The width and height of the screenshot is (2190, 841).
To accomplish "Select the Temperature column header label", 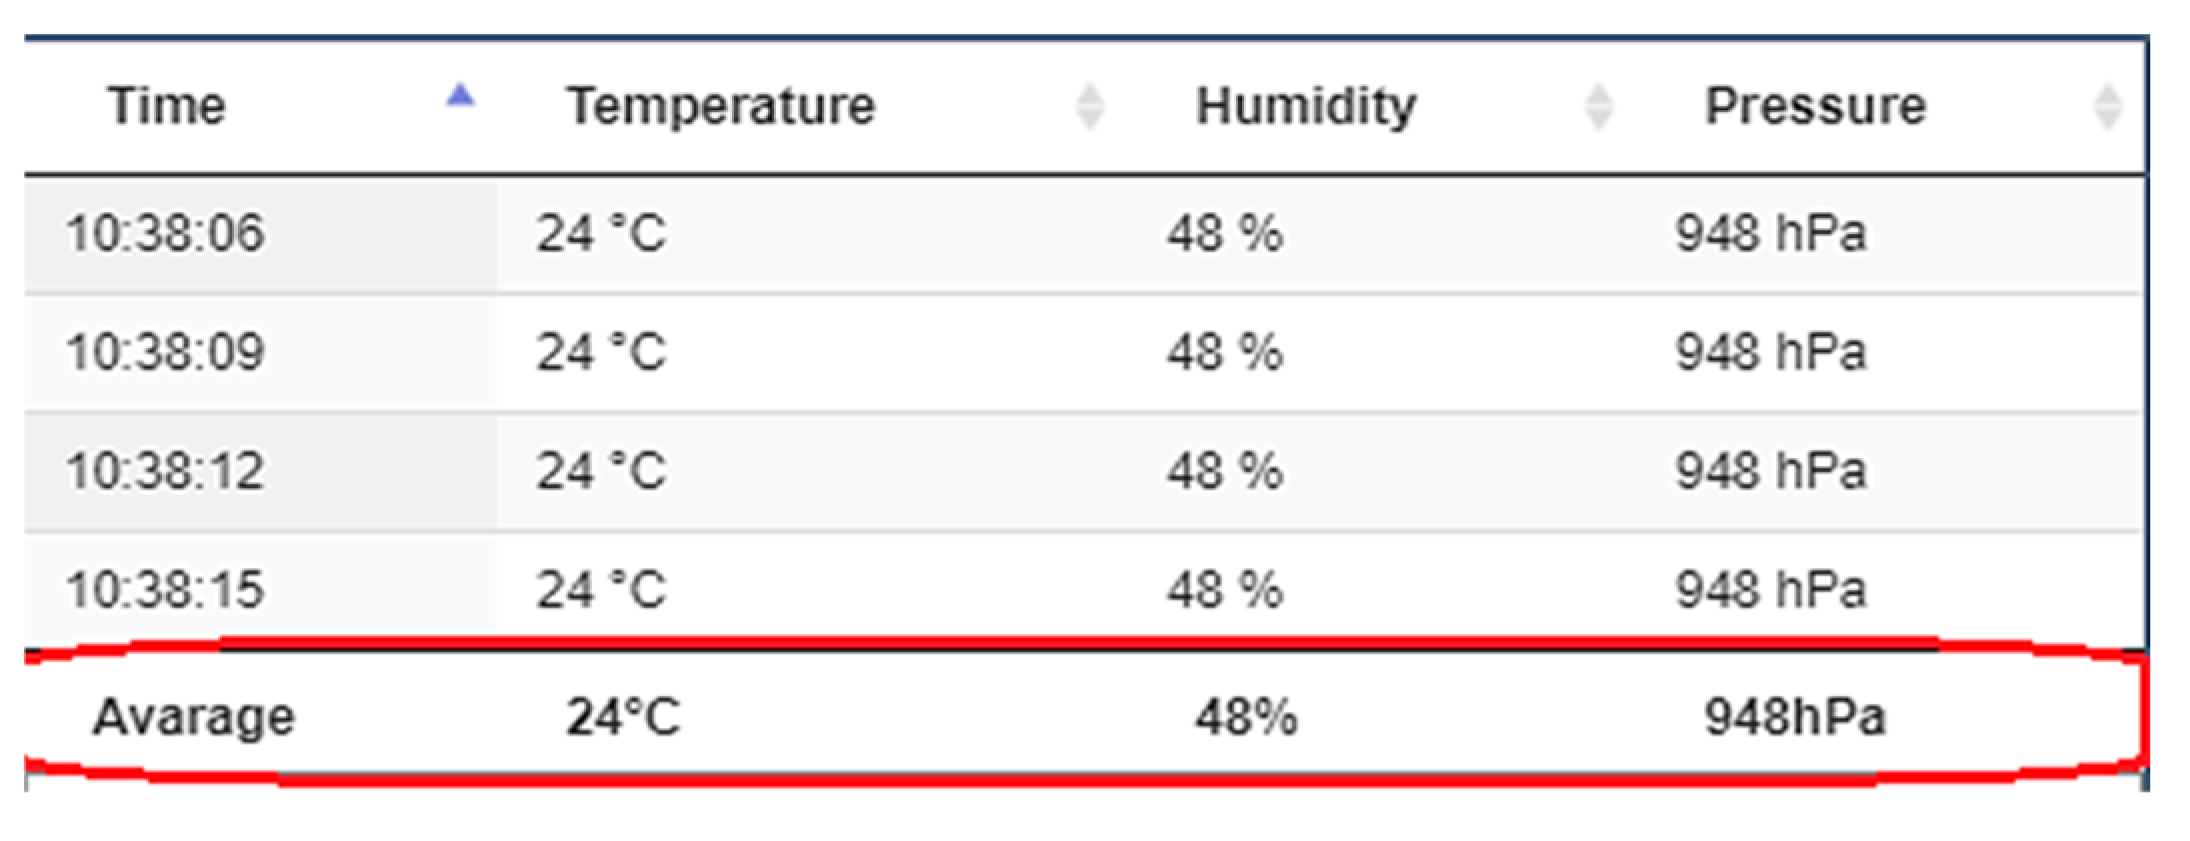I will point(720,106).
